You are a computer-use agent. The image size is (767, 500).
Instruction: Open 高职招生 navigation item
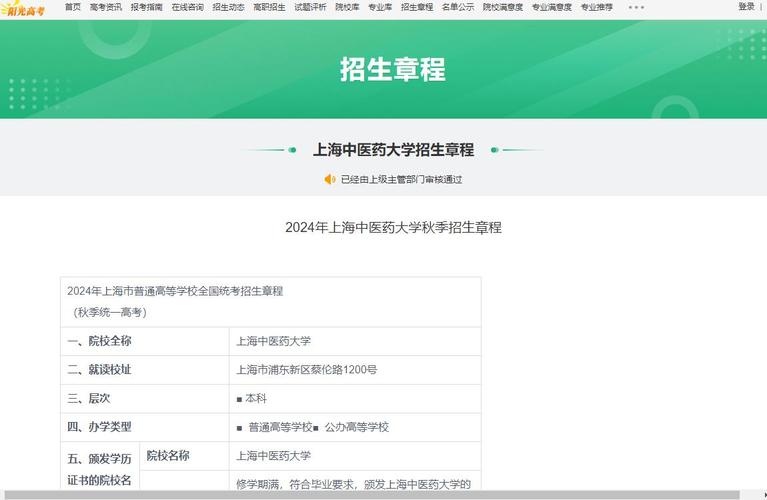pyautogui.click(x=269, y=7)
